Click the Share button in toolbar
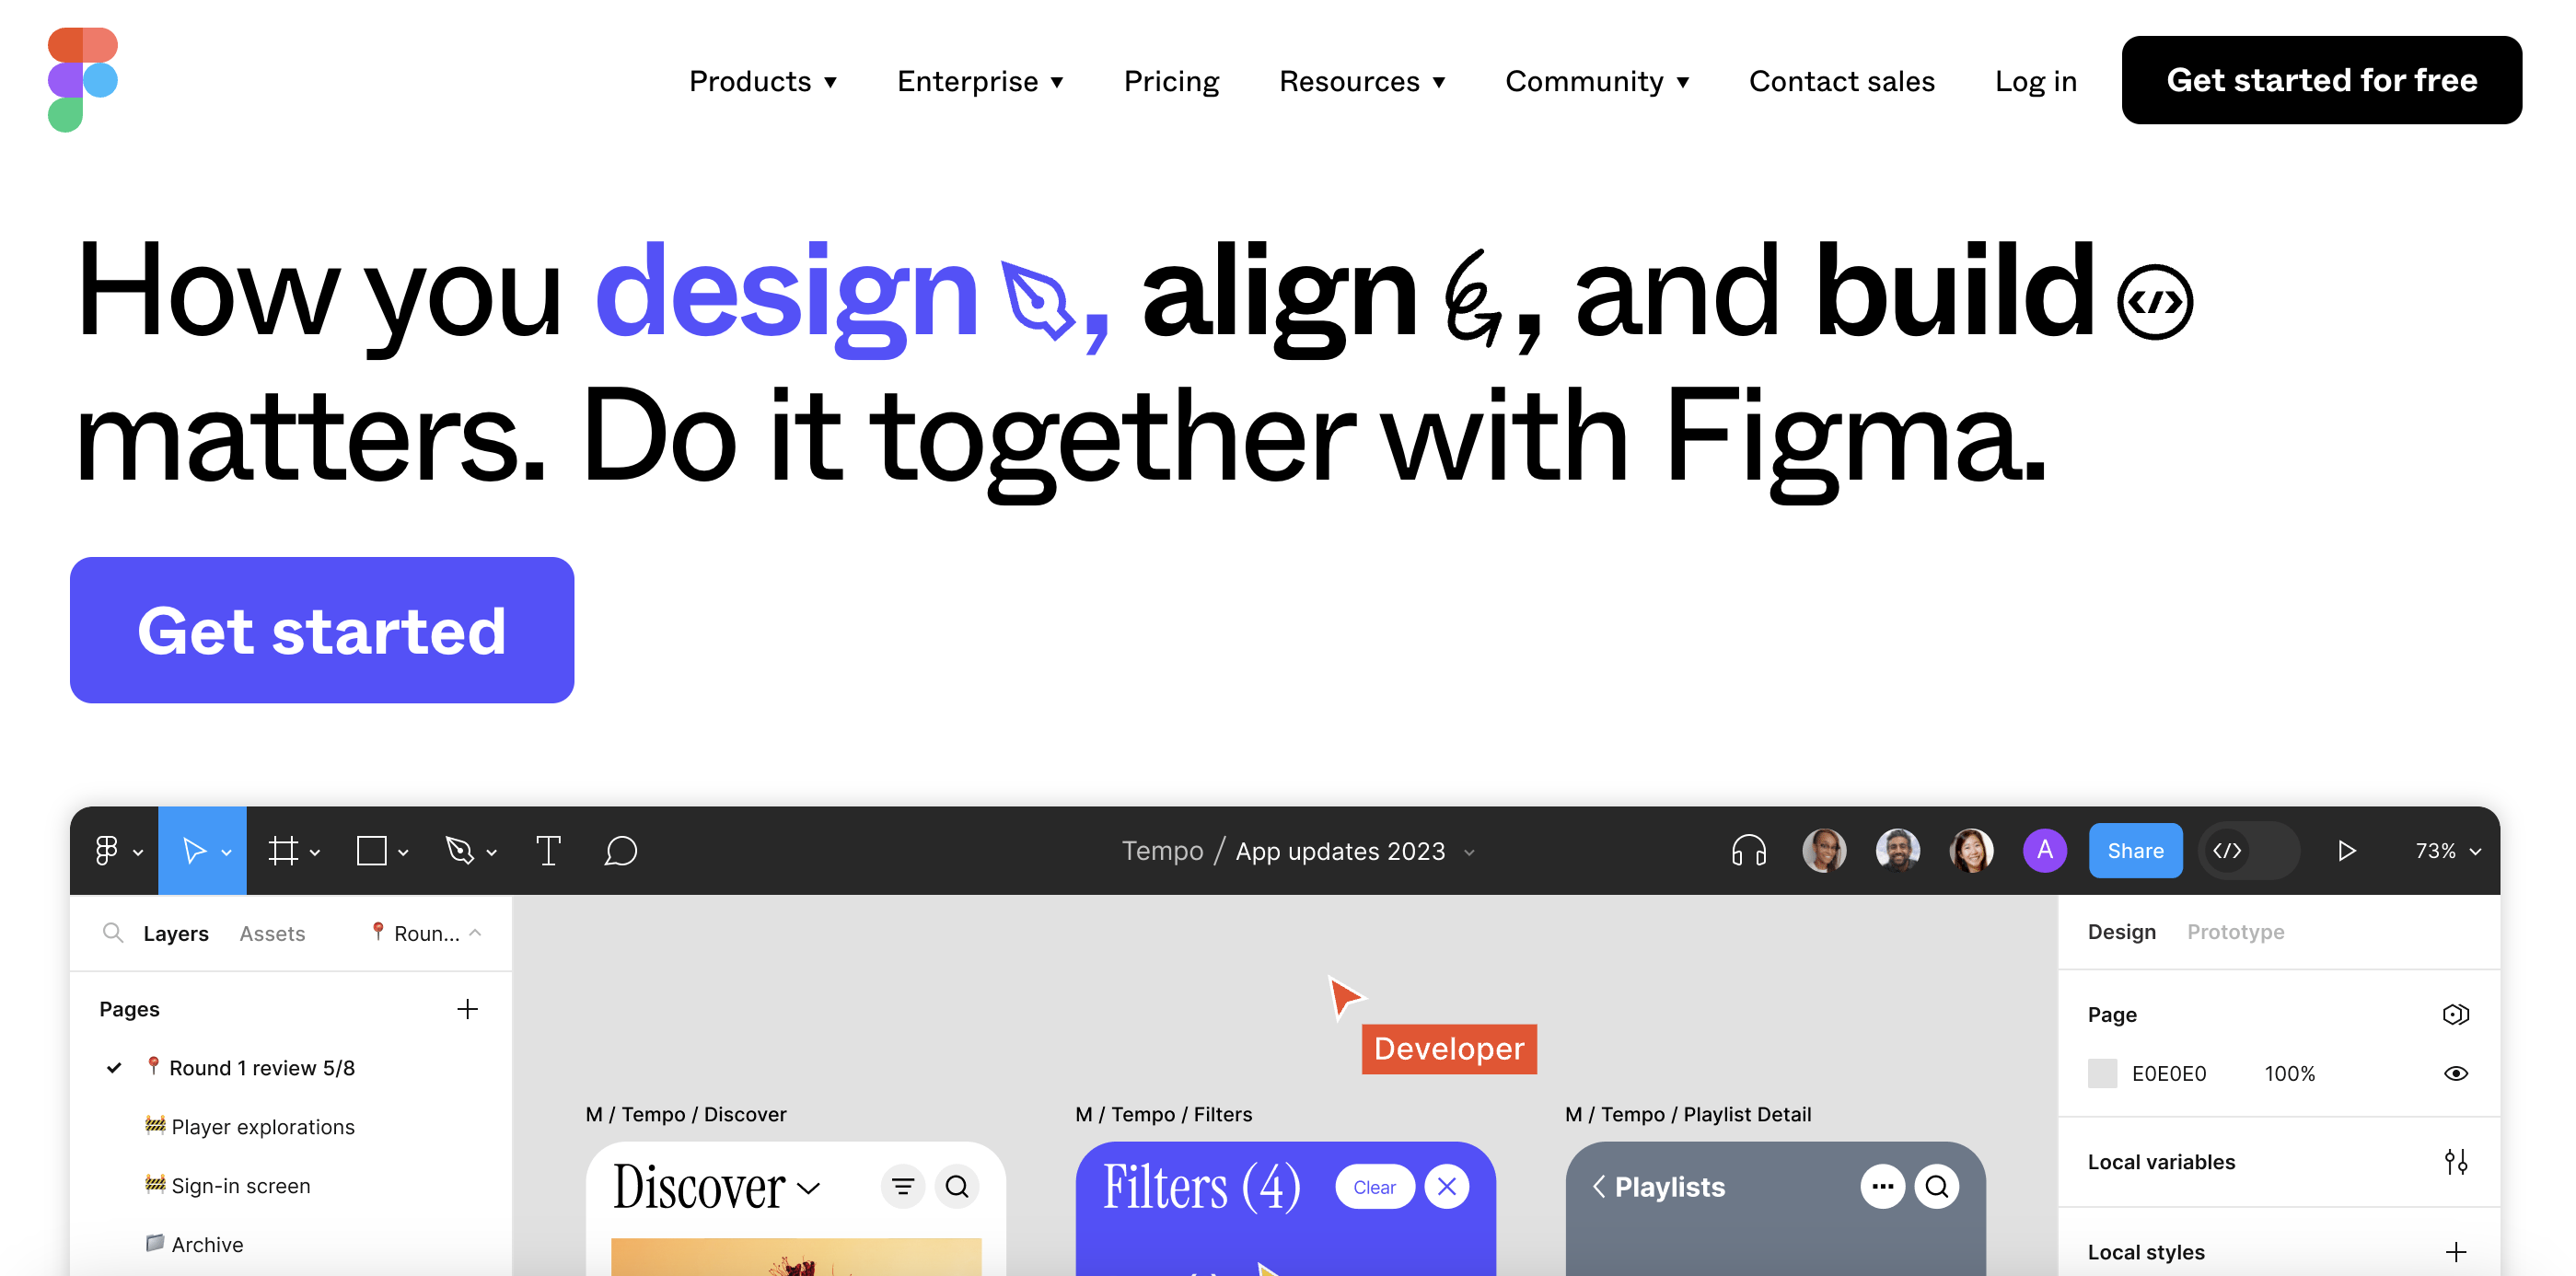2576x1276 pixels. pyautogui.click(x=2136, y=851)
